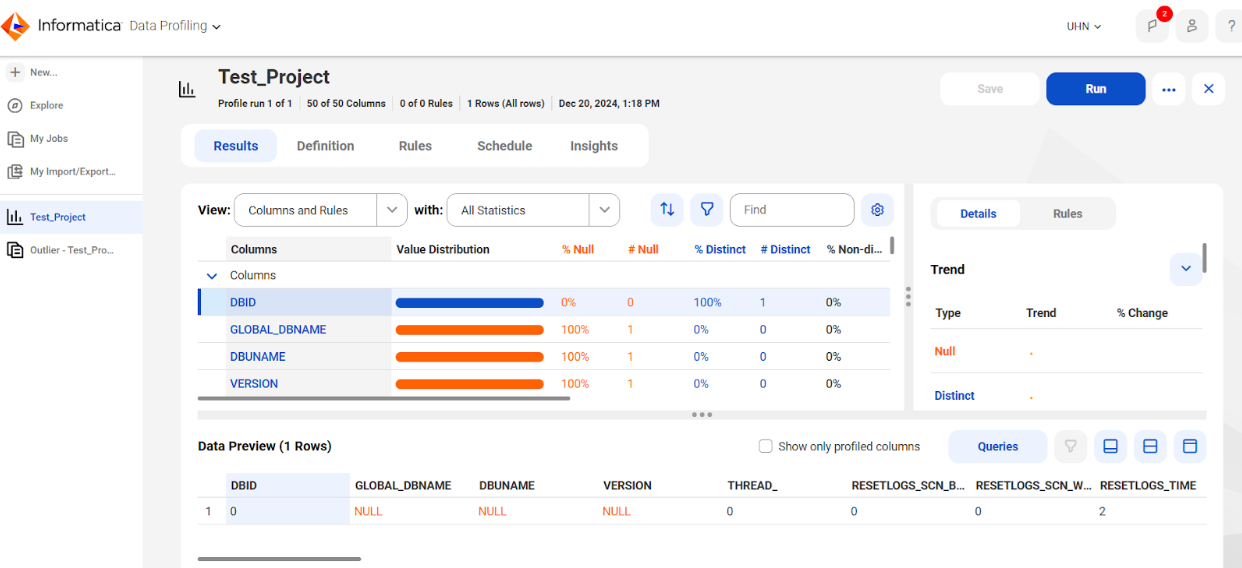Select the VERSION column row
This screenshot has height=568, width=1242.
pos(544,383)
